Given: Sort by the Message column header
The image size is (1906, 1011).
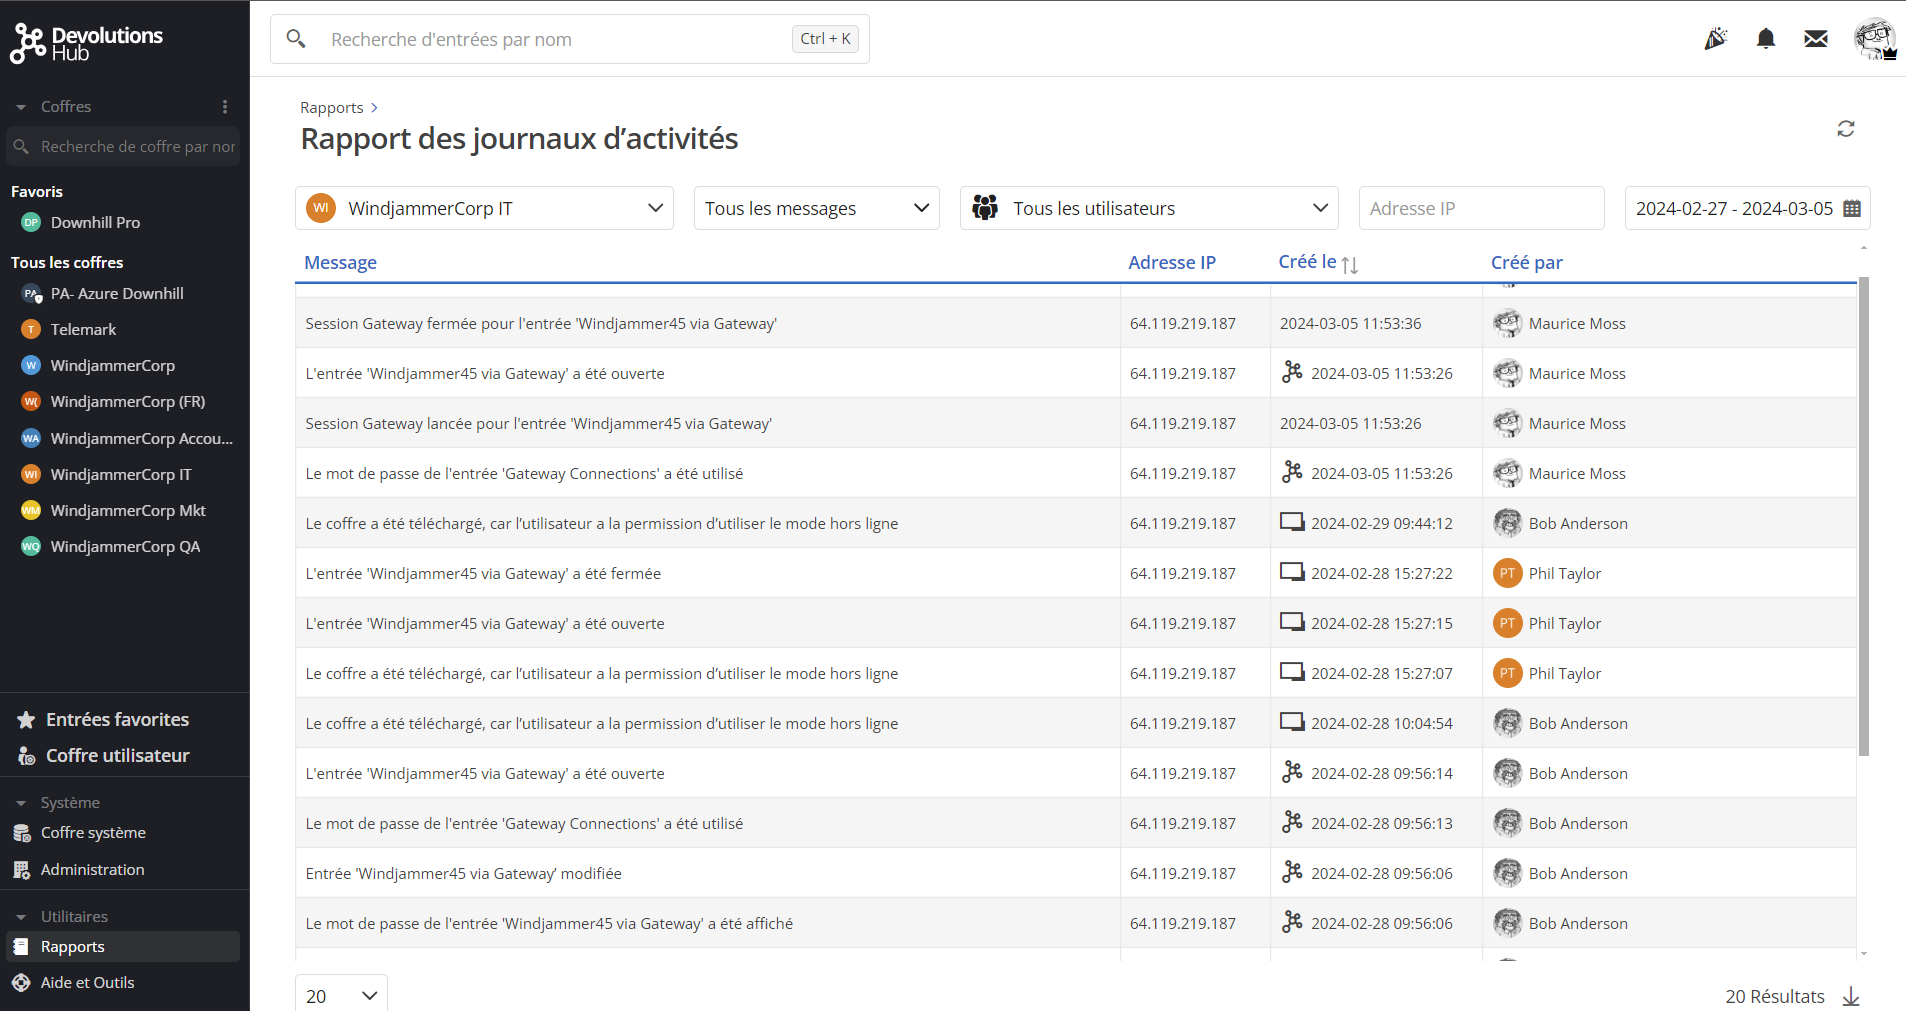Looking at the screenshot, I should 340,262.
